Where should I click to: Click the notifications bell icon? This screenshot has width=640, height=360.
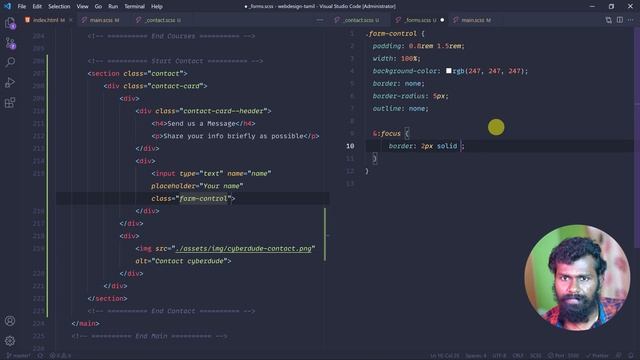[630, 356]
